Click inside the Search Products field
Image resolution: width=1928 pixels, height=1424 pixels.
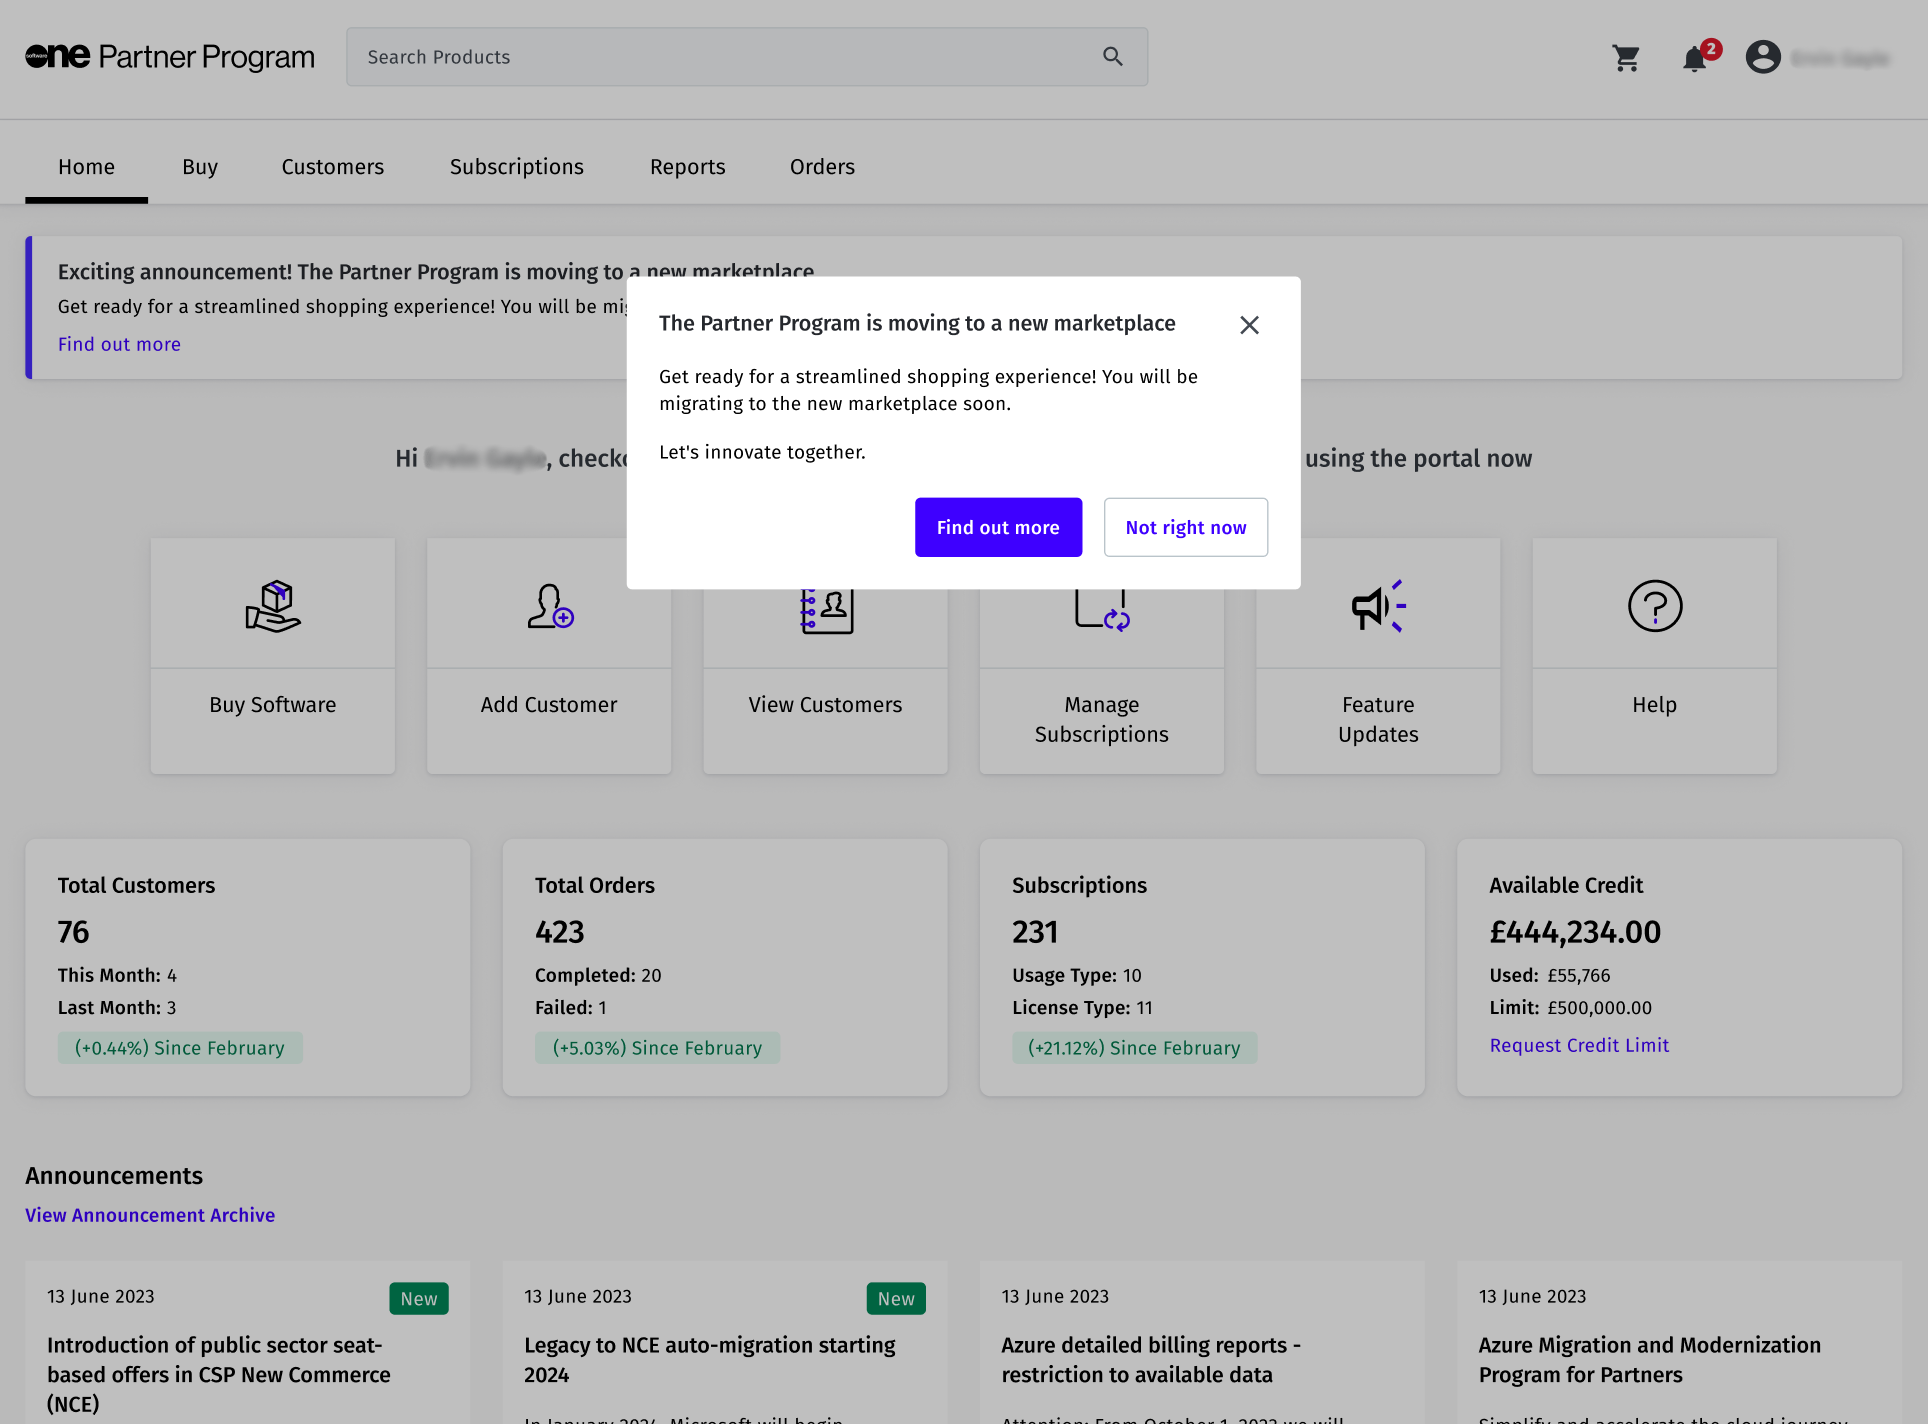(720, 57)
